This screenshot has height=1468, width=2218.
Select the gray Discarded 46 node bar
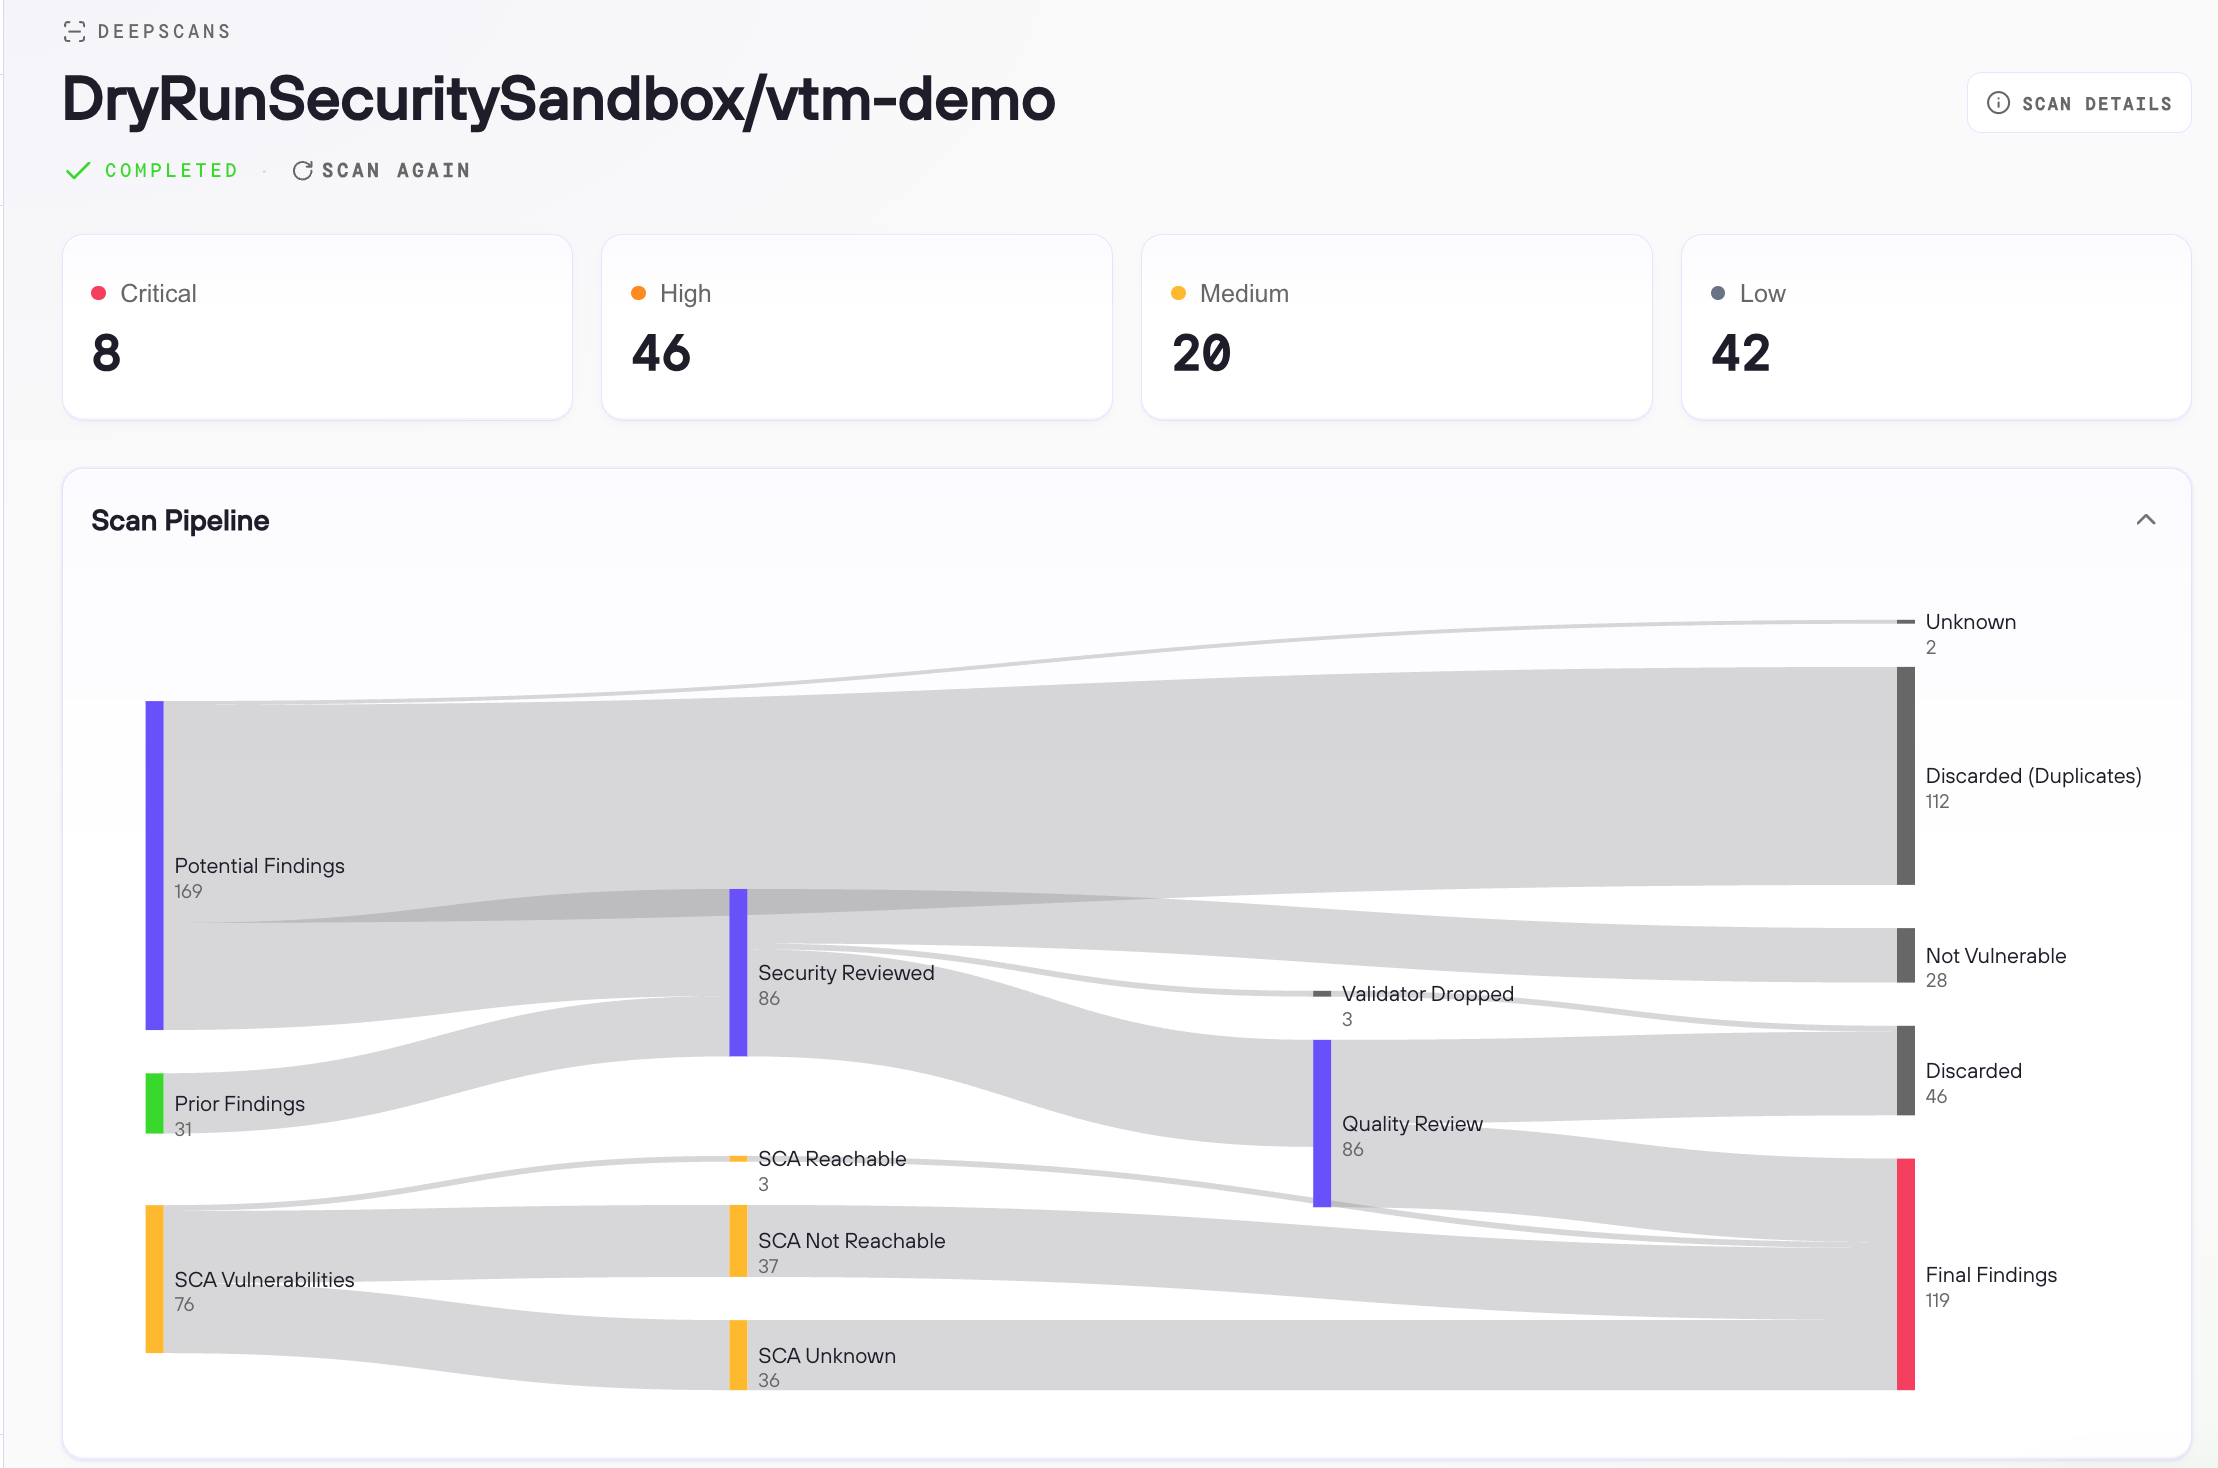pyautogui.click(x=1906, y=1070)
